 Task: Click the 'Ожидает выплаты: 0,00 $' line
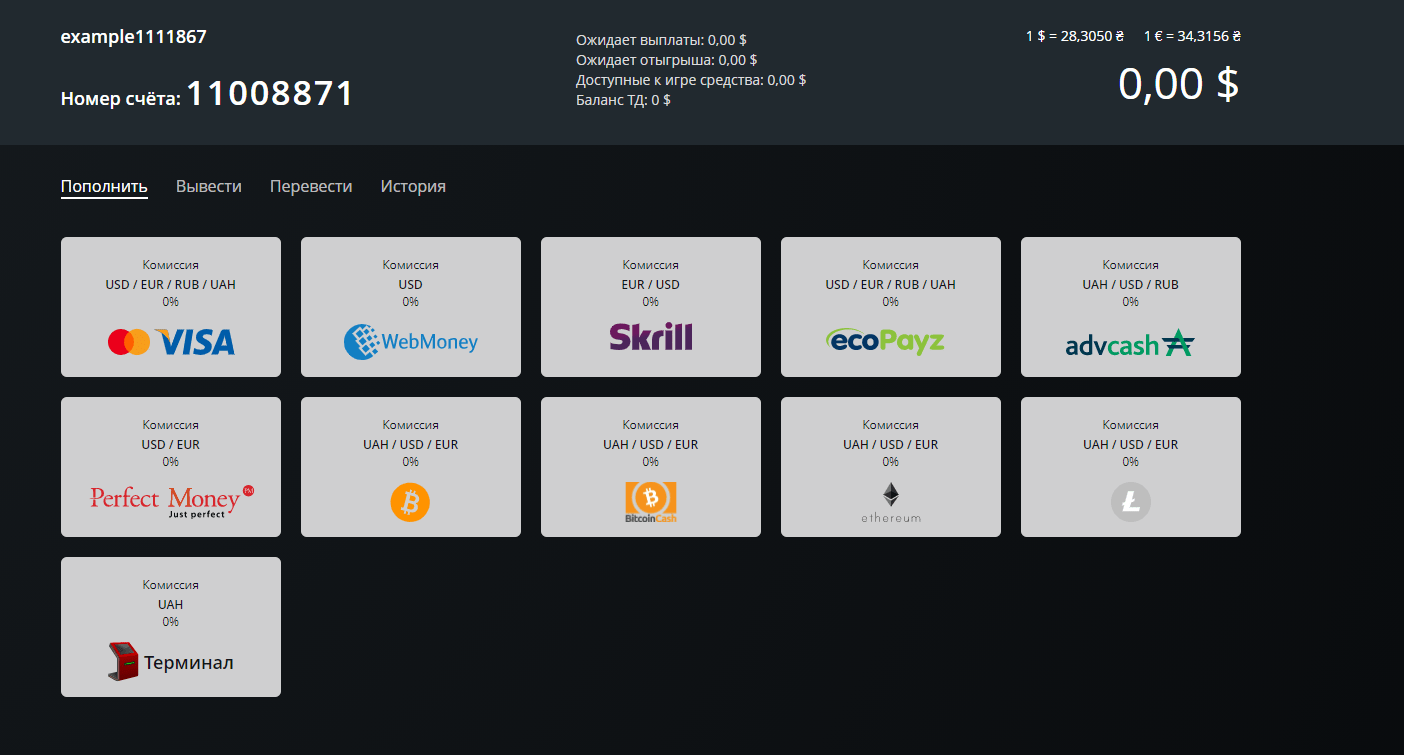point(661,40)
